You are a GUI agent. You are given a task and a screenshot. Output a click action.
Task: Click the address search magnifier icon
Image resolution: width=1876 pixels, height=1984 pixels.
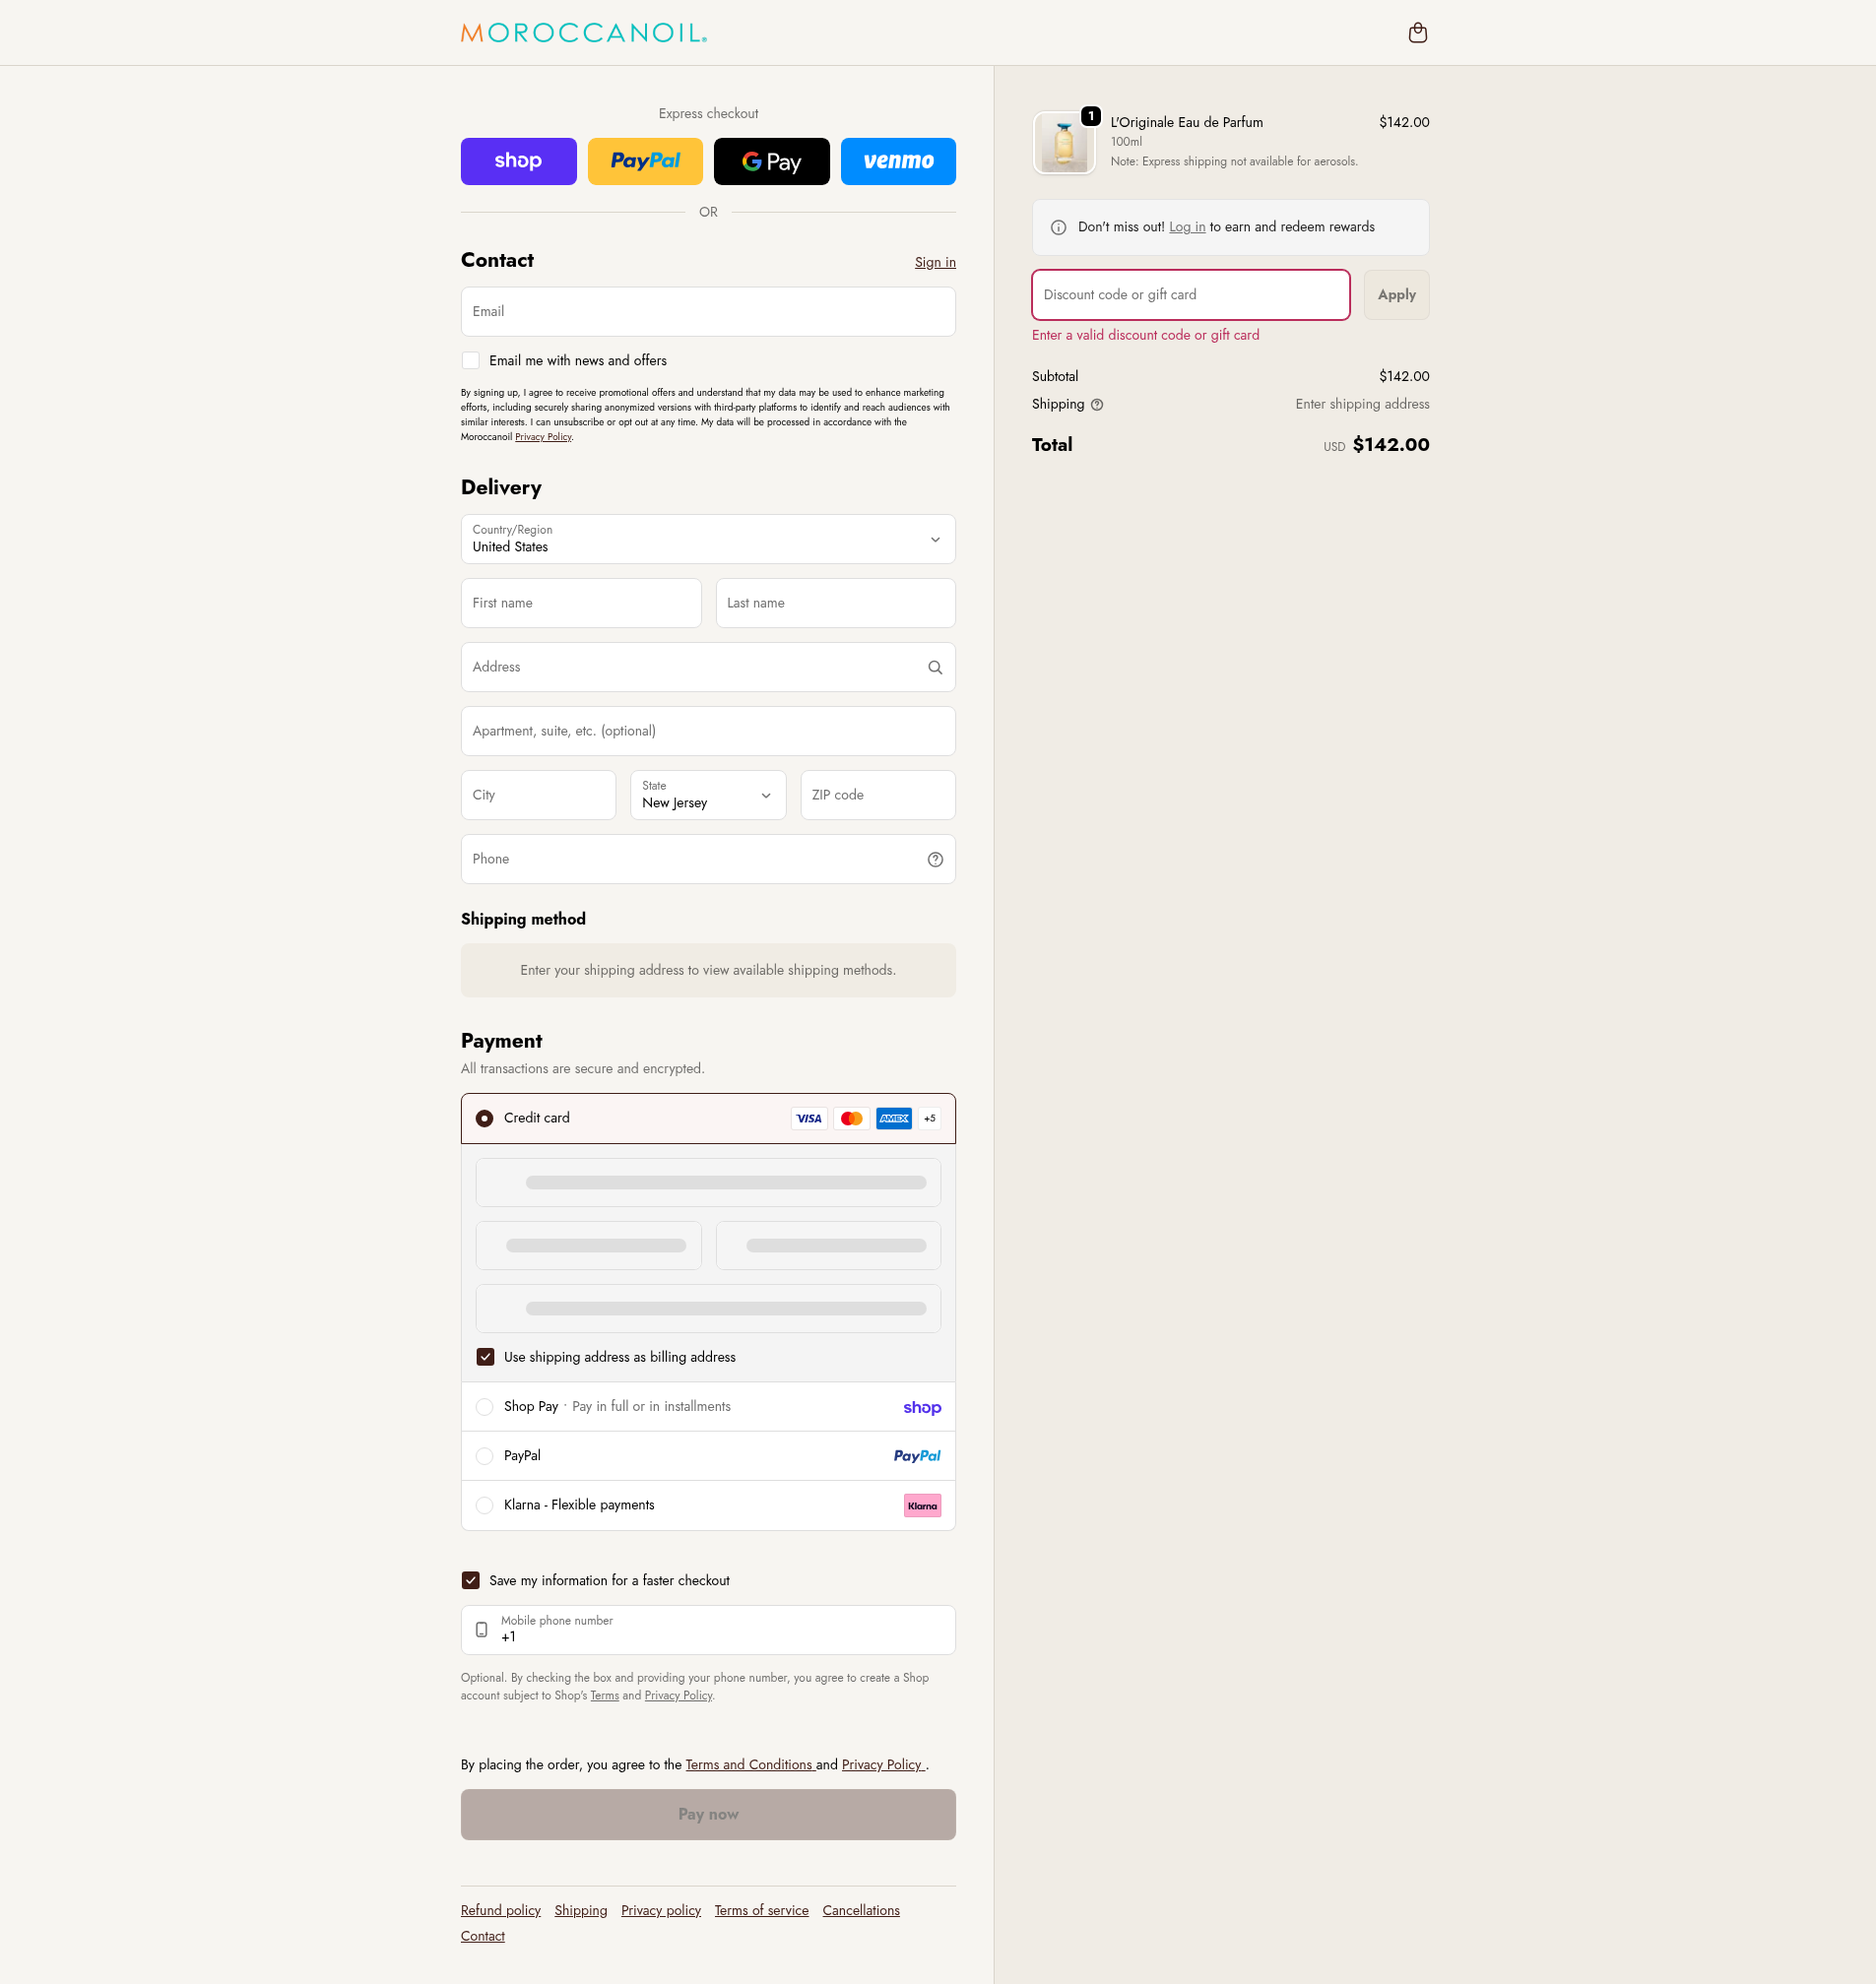click(935, 667)
